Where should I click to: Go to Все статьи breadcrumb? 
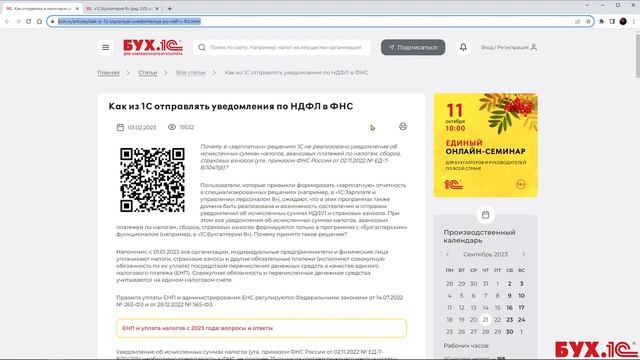191,72
